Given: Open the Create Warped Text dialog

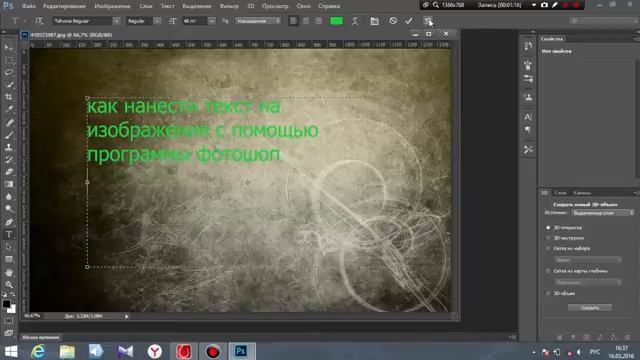Looking at the screenshot, I should click(355, 21).
